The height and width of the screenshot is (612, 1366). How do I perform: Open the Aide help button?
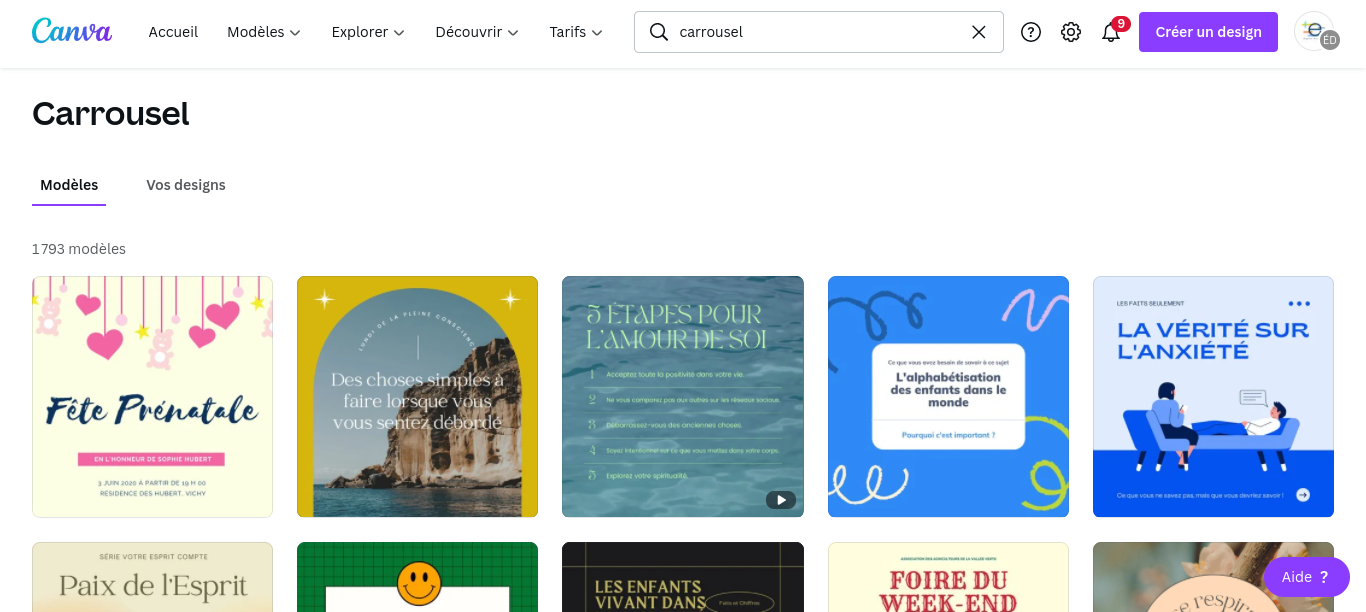(x=1306, y=577)
